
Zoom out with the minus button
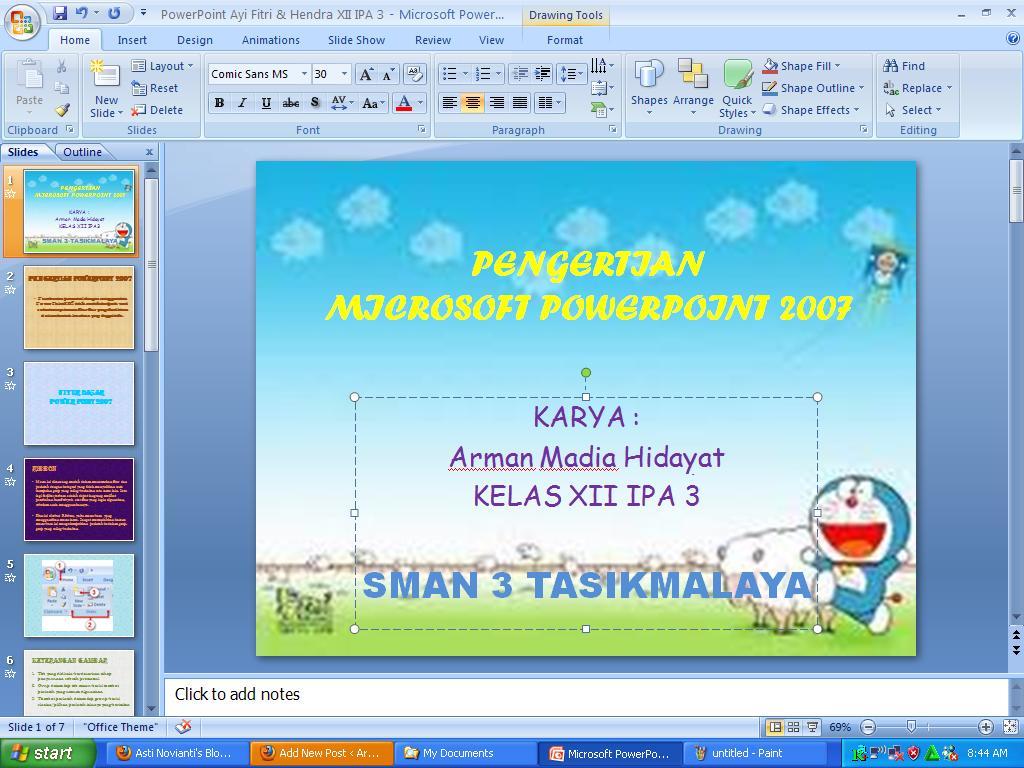coord(868,727)
